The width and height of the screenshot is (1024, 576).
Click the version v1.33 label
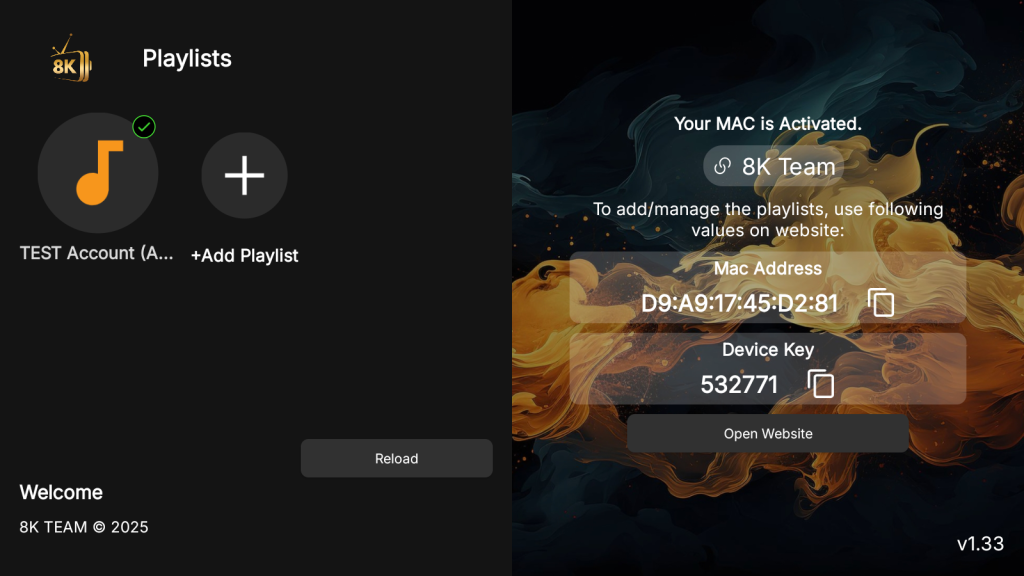980,543
